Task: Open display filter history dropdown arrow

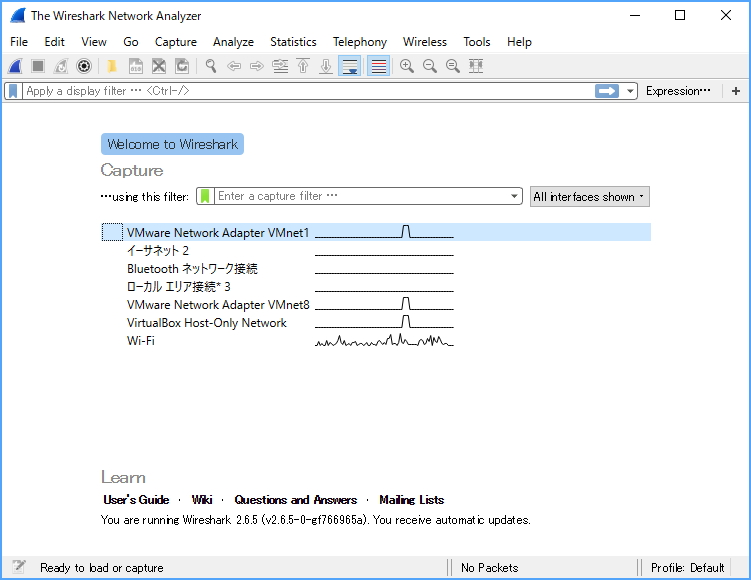Action: click(x=630, y=91)
